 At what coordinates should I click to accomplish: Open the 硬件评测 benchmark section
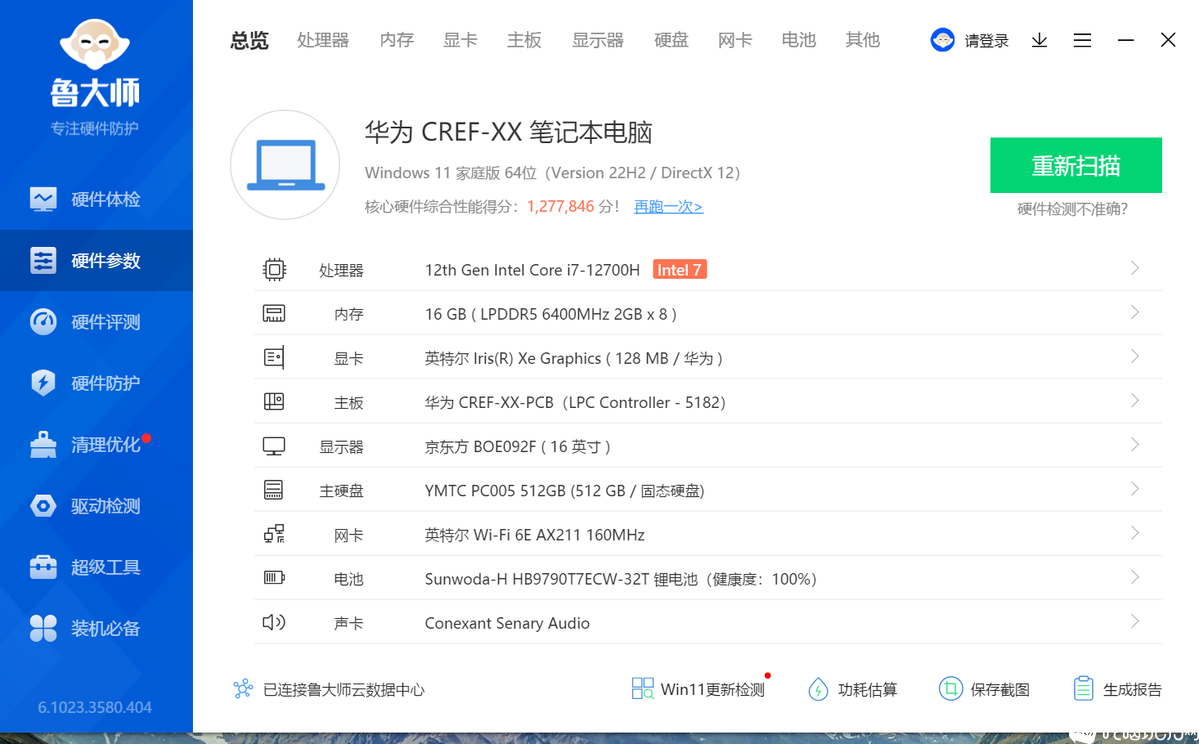pyautogui.click(x=96, y=322)
